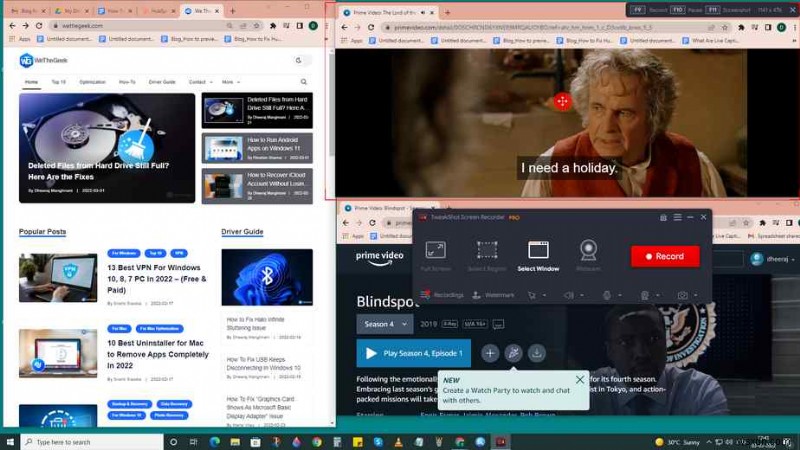Open dheeraj profile menu in Prime Video
Screen dimensions: 800x450
coord(772,259)
